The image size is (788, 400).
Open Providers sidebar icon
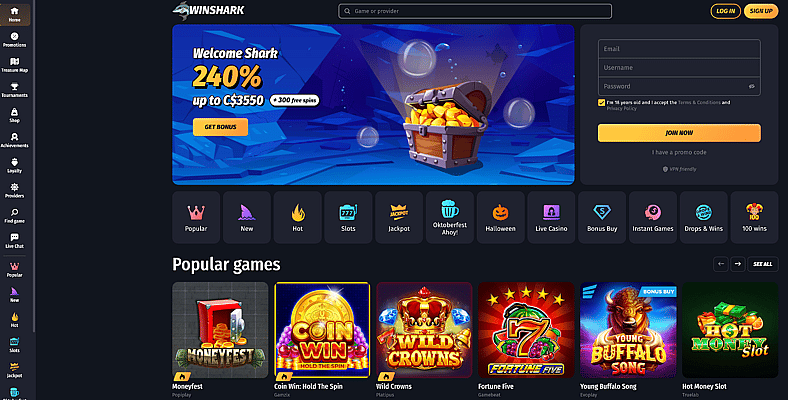click(15, 190)
